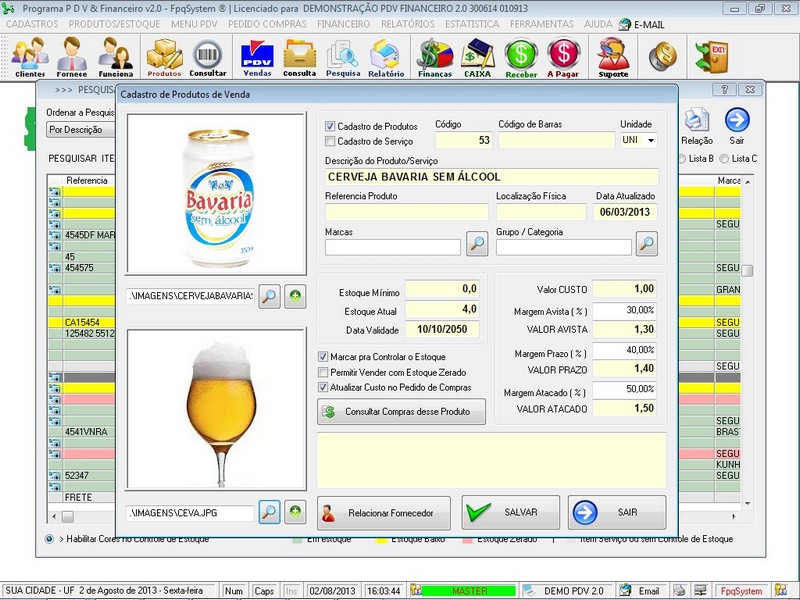Image resolution: width=800 pixels, height=600 pixels.
Task: Click the SAIR button in product form
Action: pos(617,512)
